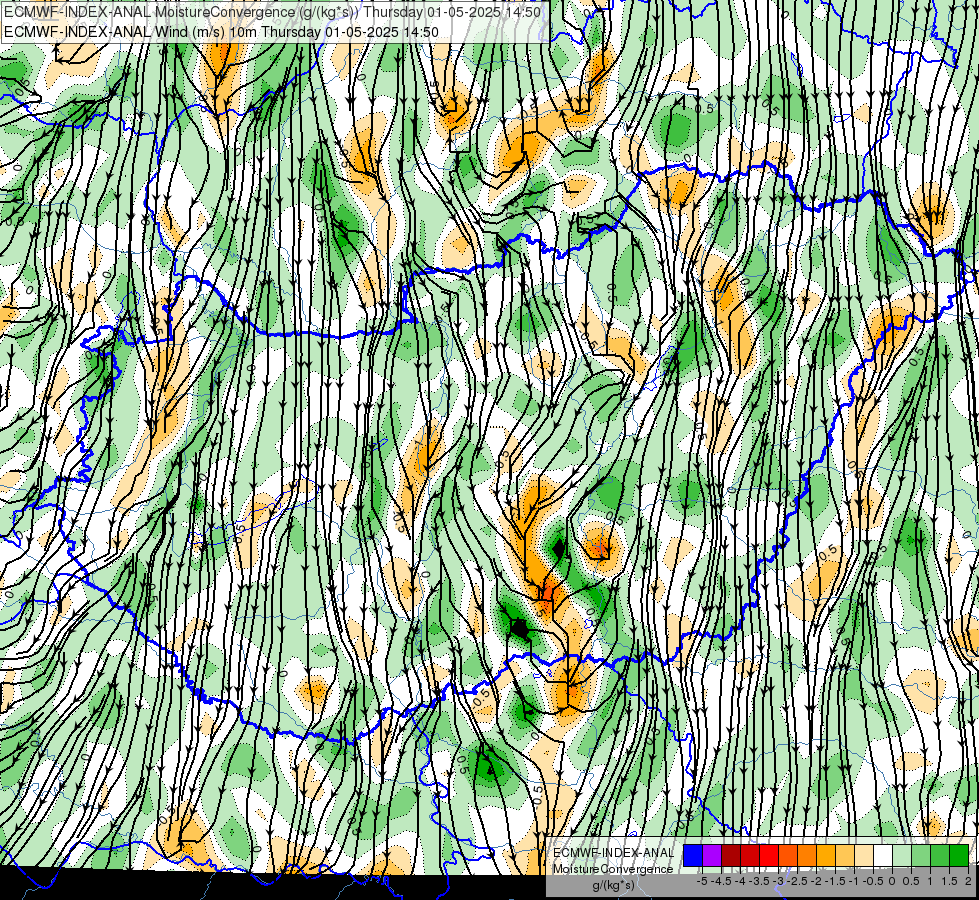979x900 pixels.
Task: Click the Wind (m/s) 10m title line
Action: (221, 32)
